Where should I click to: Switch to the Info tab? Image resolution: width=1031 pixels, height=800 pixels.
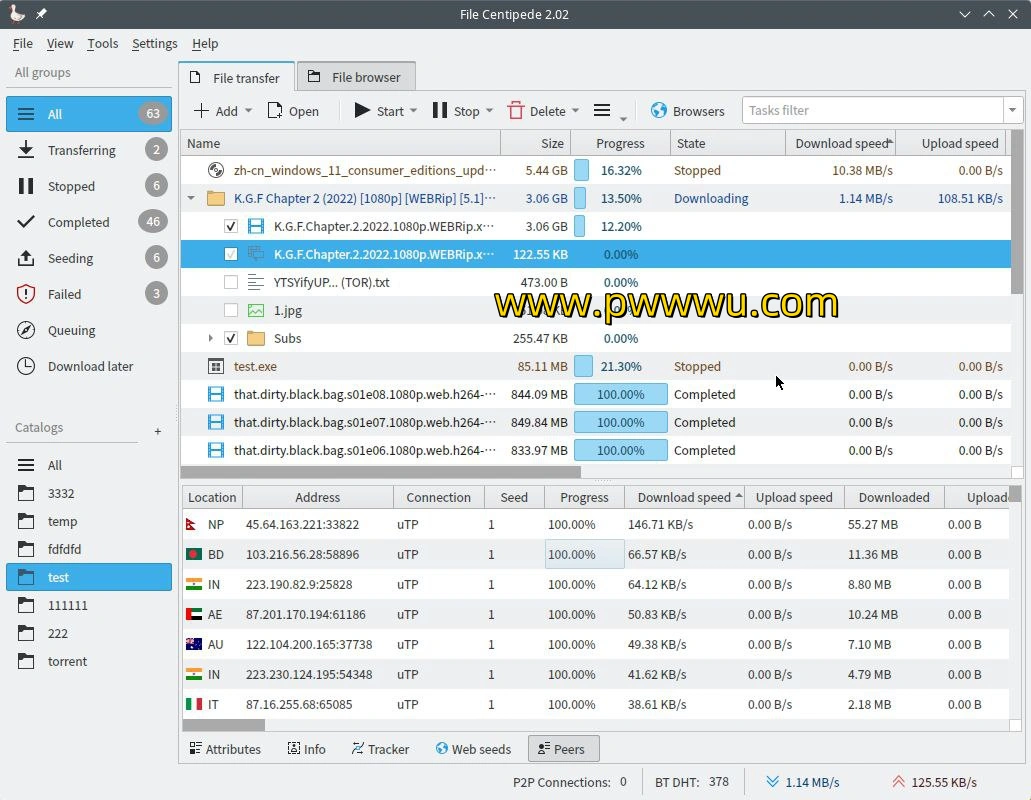pos(306,749)
